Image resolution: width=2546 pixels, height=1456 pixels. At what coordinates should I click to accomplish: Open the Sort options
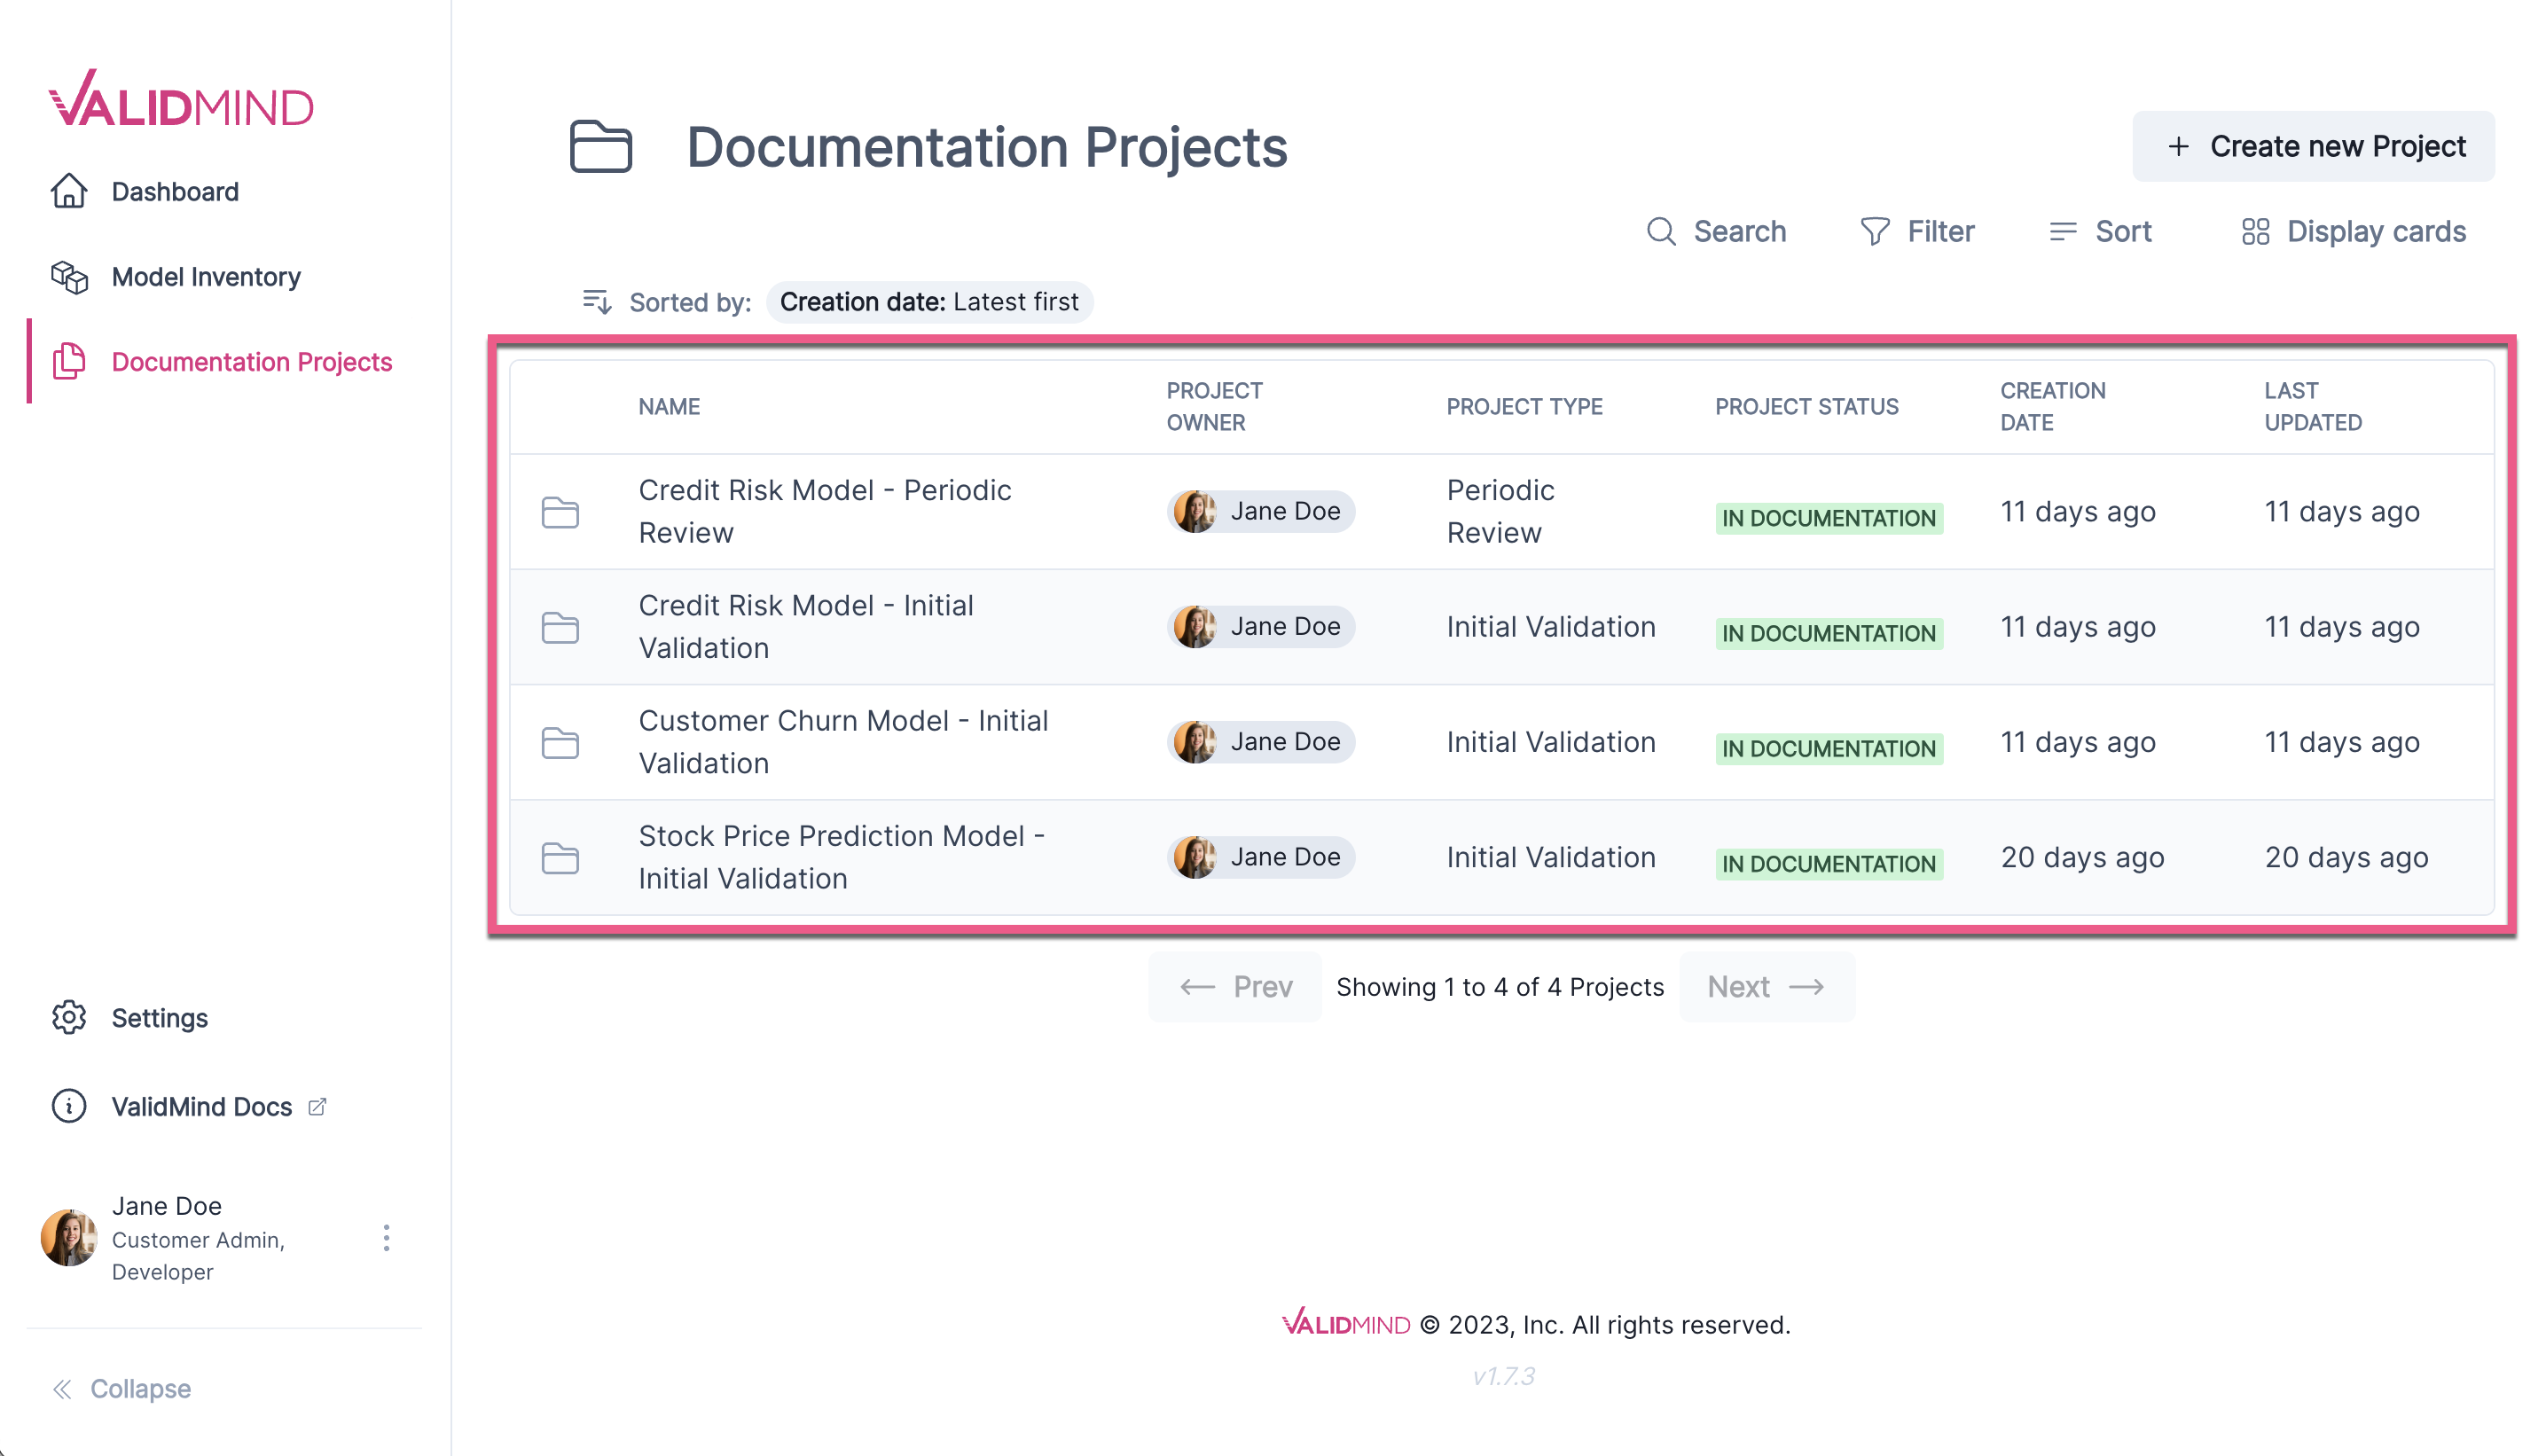[x=2100, y=231]
